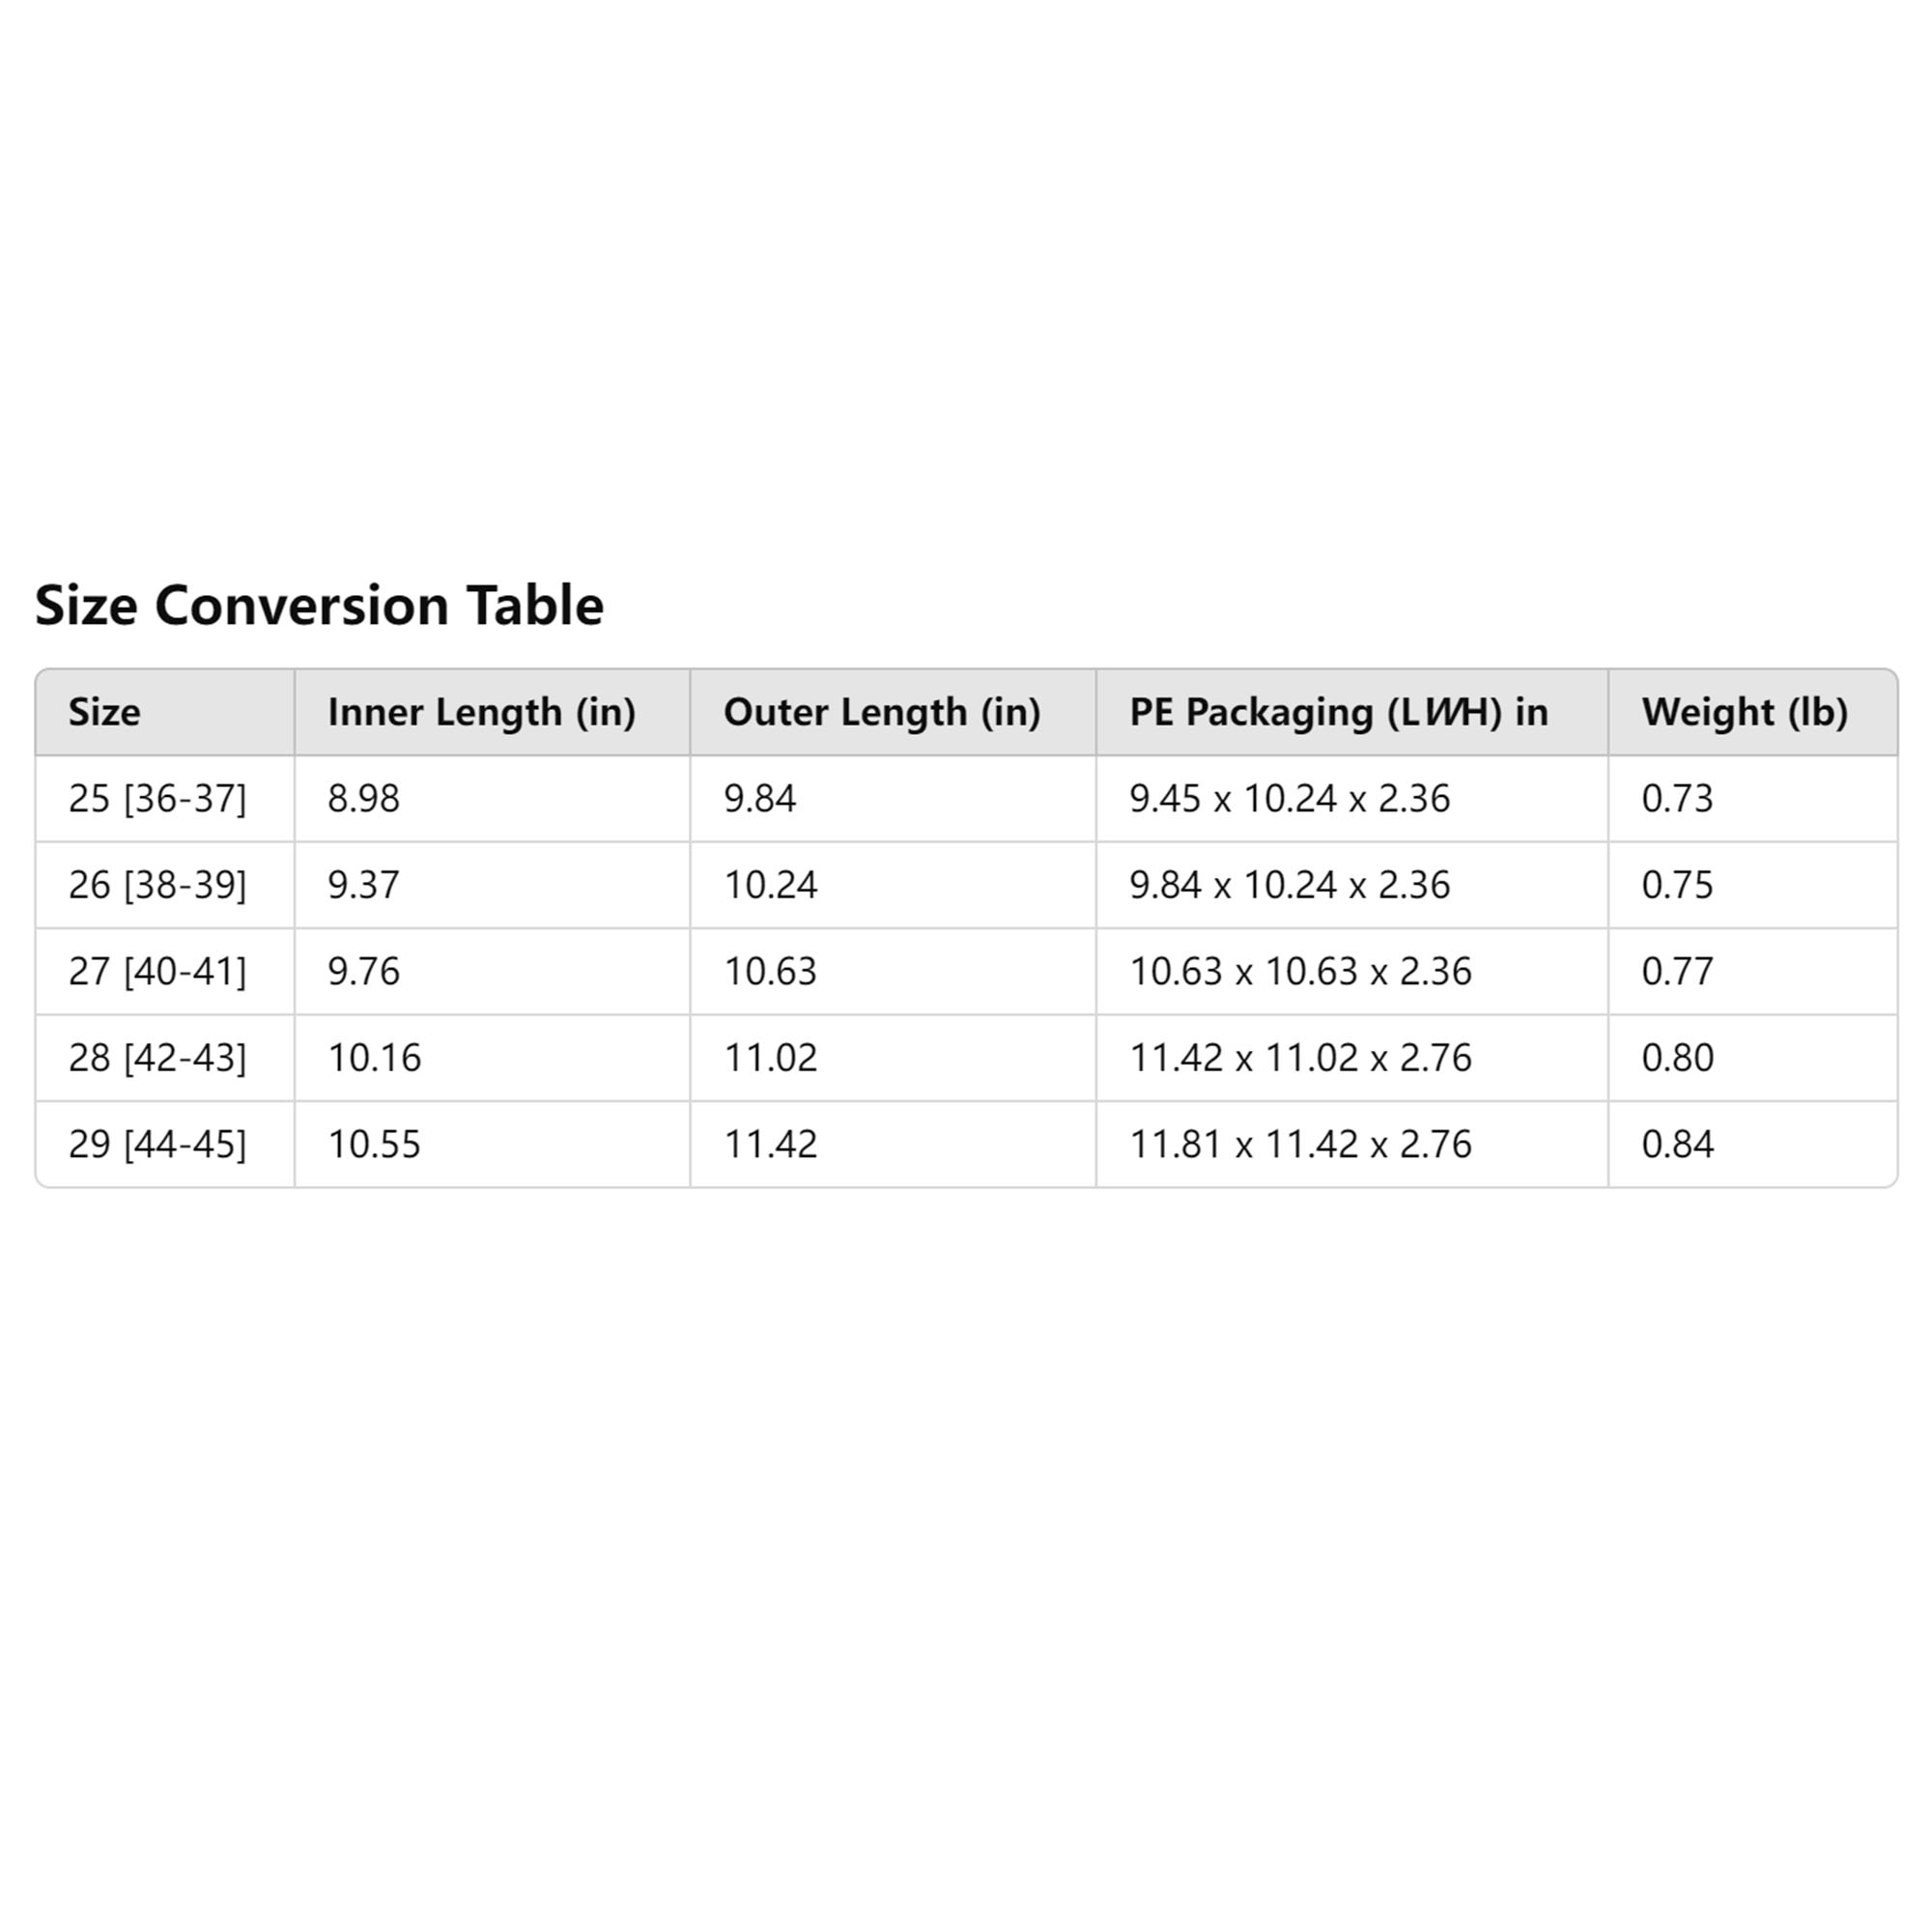
Task: Click the weight value 0.73
Action: (x=1677, y=799)
